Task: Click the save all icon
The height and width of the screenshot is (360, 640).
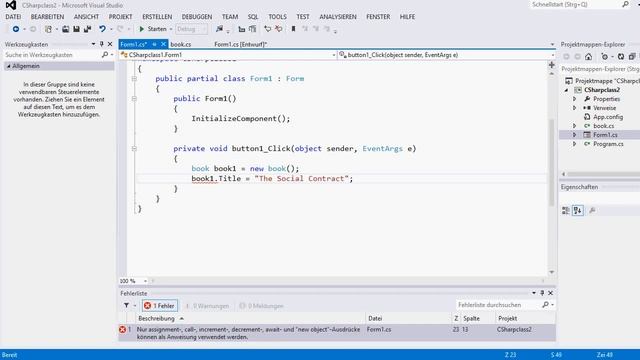Action: pos(87,29)
